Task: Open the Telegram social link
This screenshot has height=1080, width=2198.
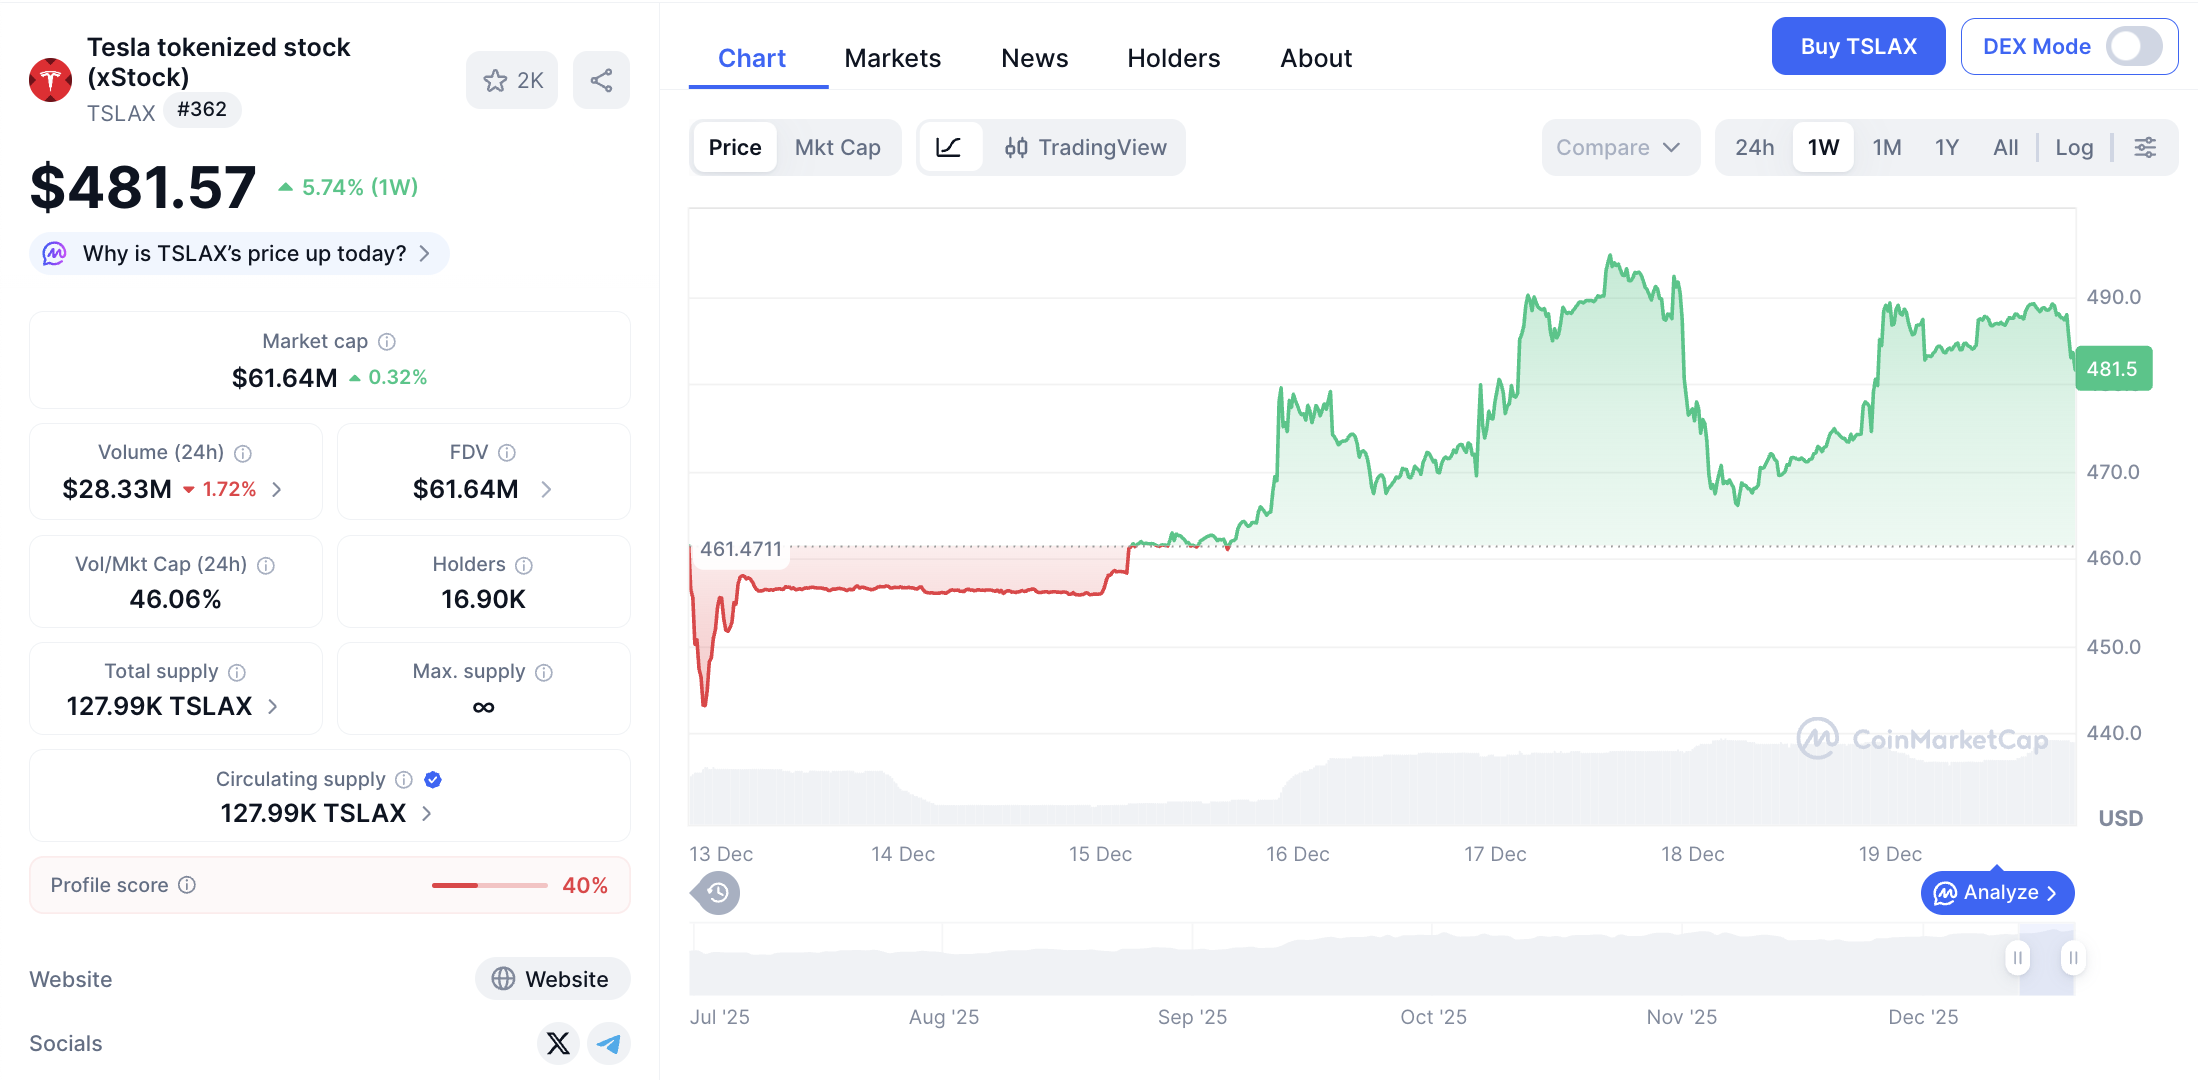Action: click(x=608, y=1044)
